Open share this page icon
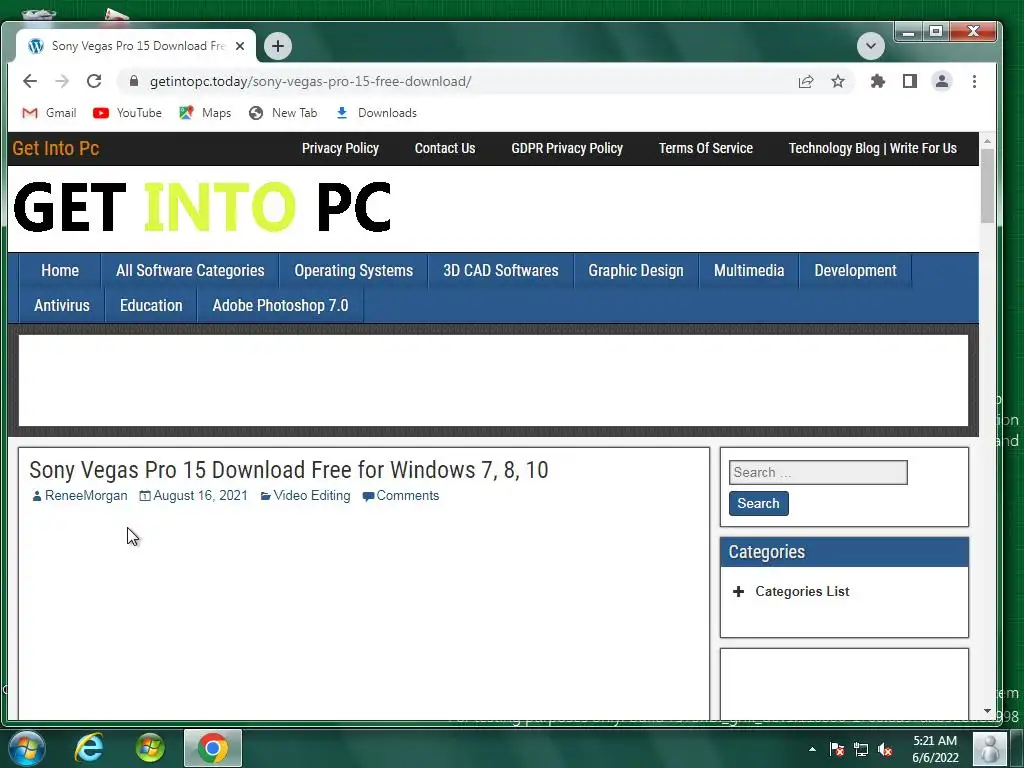Image resolution: width=1024 pixels, height=768 pixels. pos(806,81)
